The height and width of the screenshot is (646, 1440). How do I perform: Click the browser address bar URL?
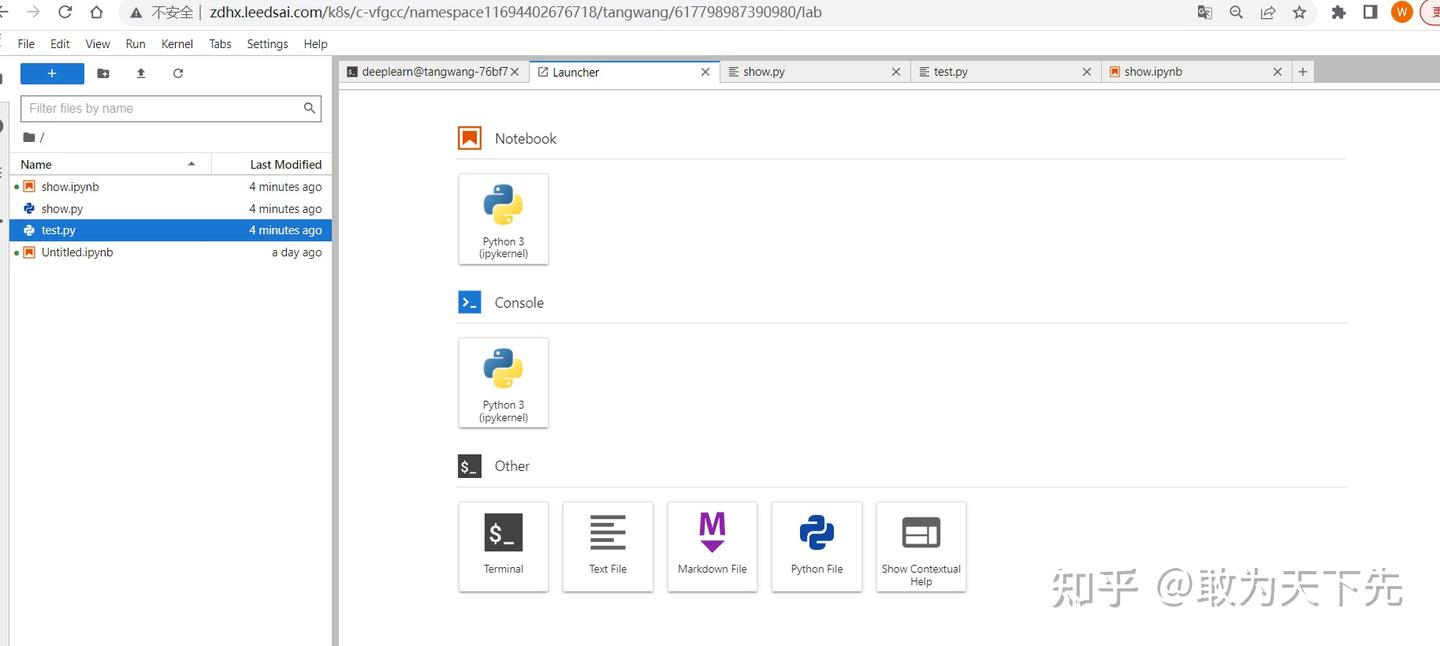(x=515, y=13)
